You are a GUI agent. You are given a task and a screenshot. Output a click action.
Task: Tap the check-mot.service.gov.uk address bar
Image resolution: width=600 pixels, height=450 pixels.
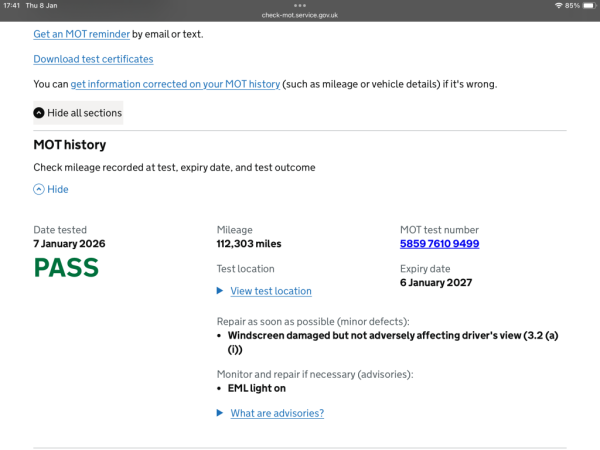300,15
